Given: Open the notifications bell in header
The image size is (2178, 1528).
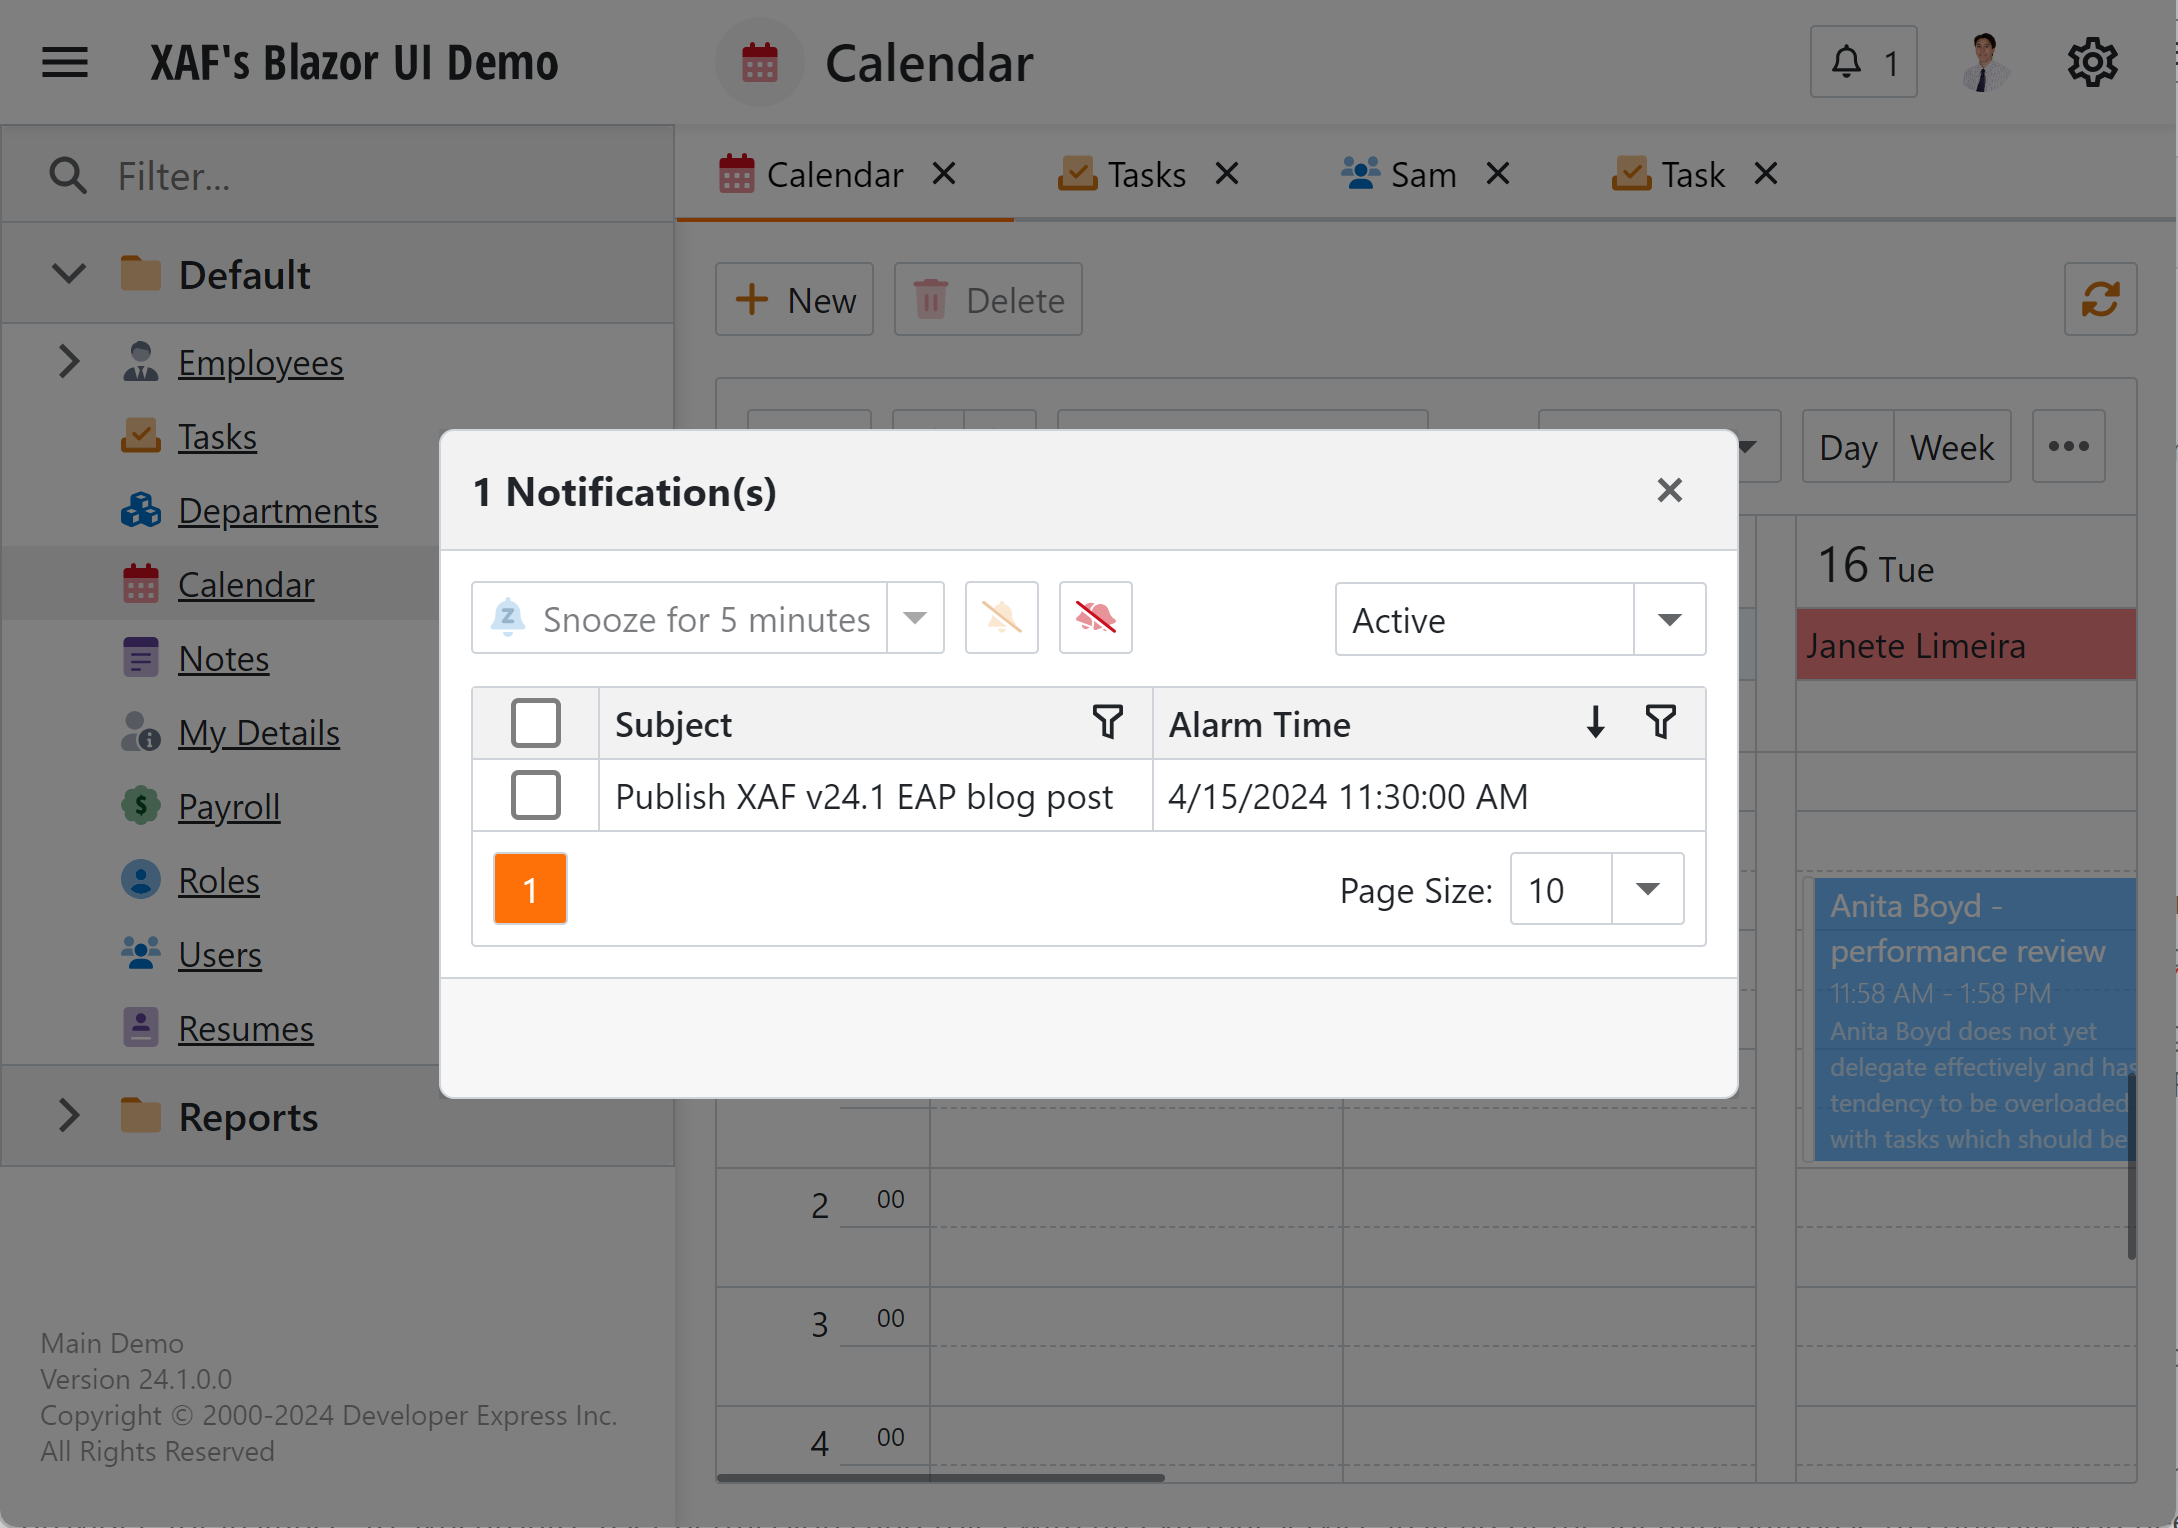Looking at the screenshot, I should coord(1862,63).
